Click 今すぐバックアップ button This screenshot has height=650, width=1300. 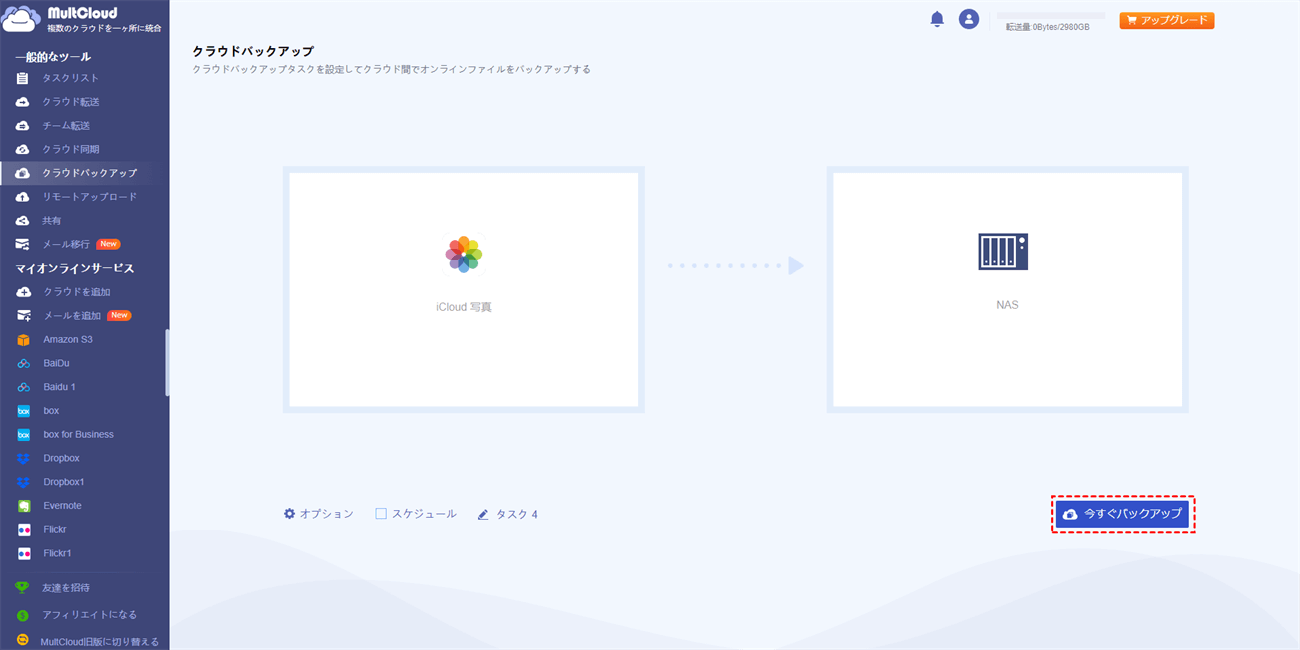(1123, 514)
